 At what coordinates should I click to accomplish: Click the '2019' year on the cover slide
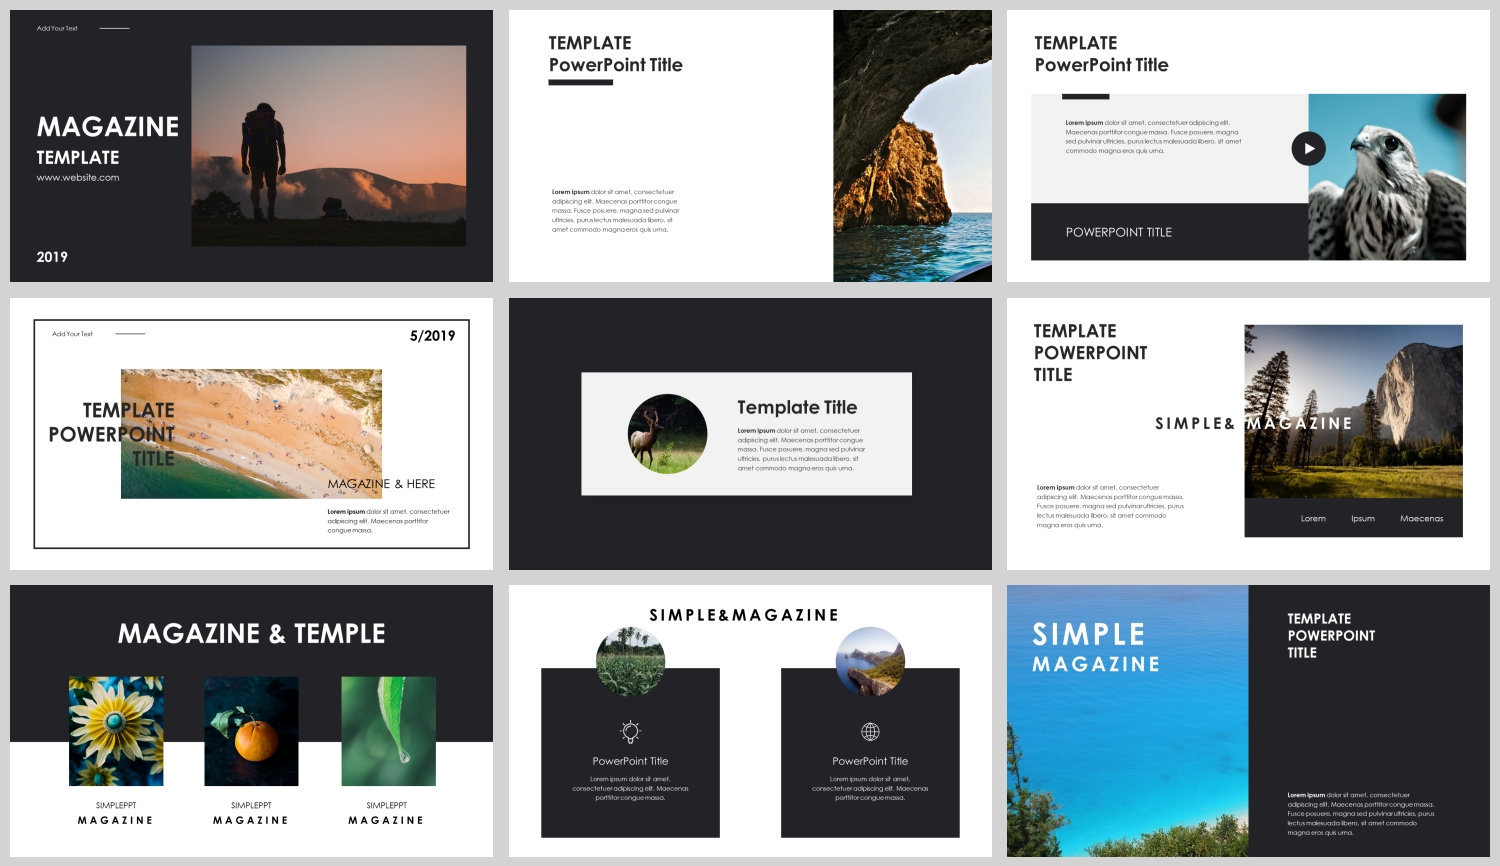tap(52, 257)
